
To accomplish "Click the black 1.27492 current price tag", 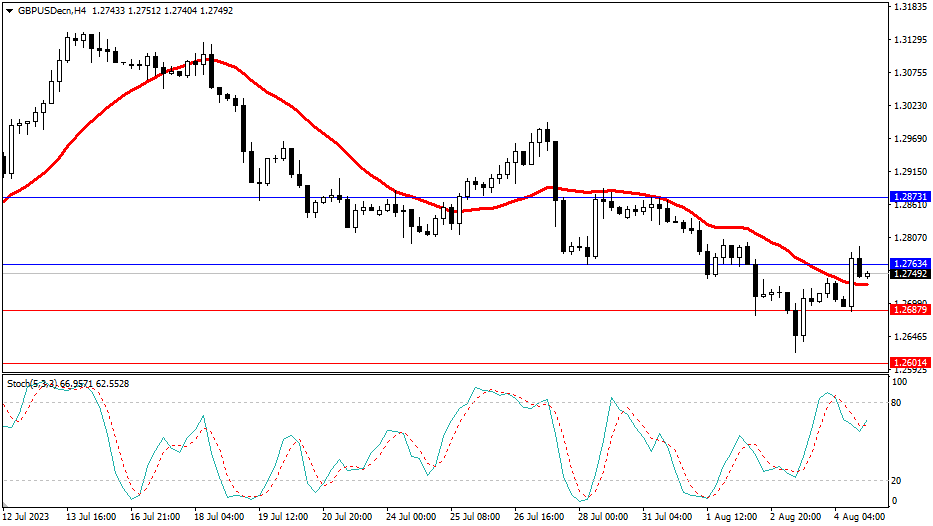I will pos(910,274).
